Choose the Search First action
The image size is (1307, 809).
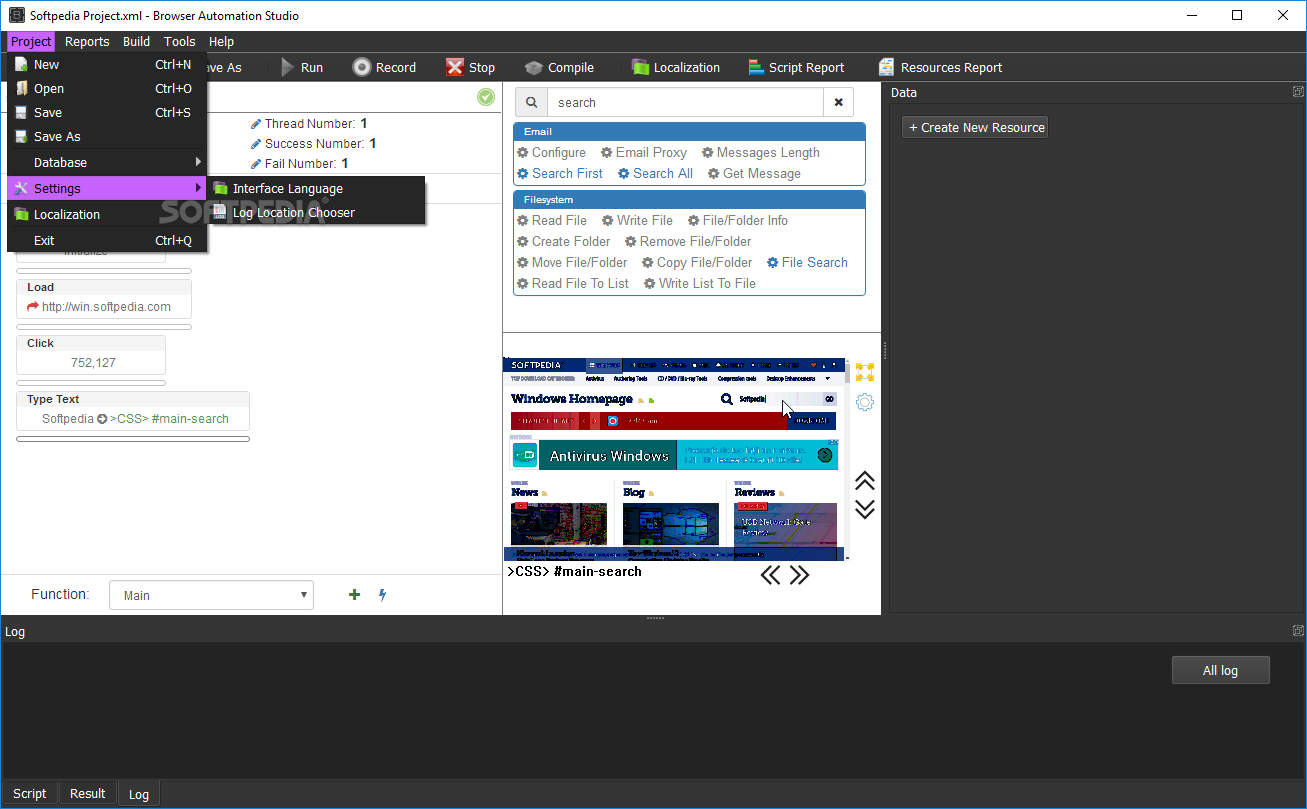coord(559,174)
